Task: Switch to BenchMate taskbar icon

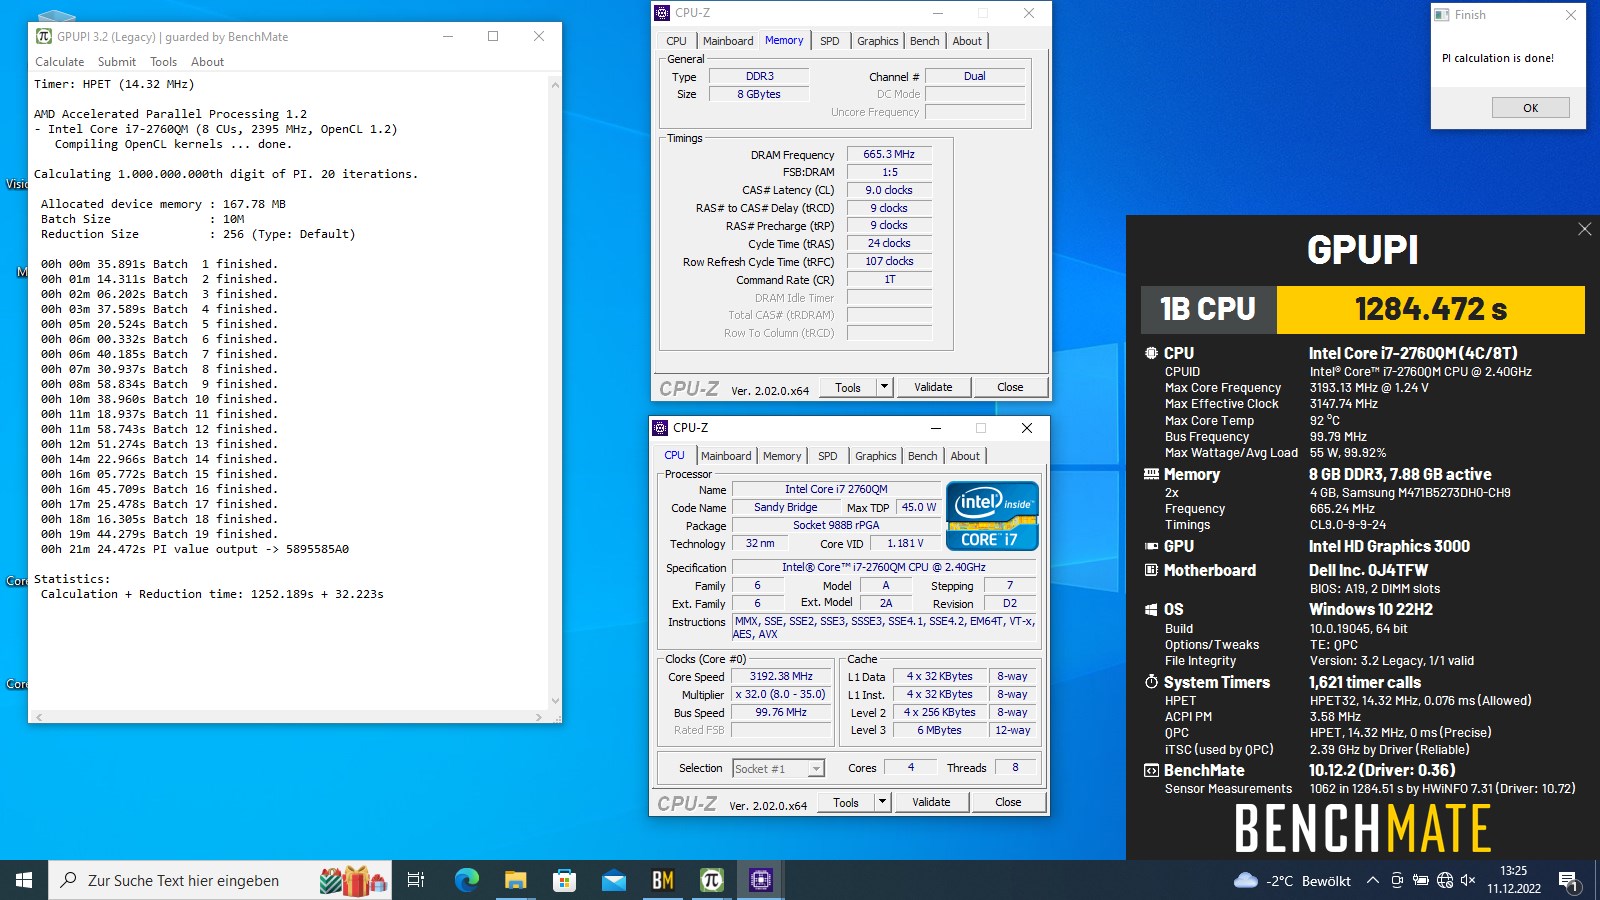Action: click(662, 880)
